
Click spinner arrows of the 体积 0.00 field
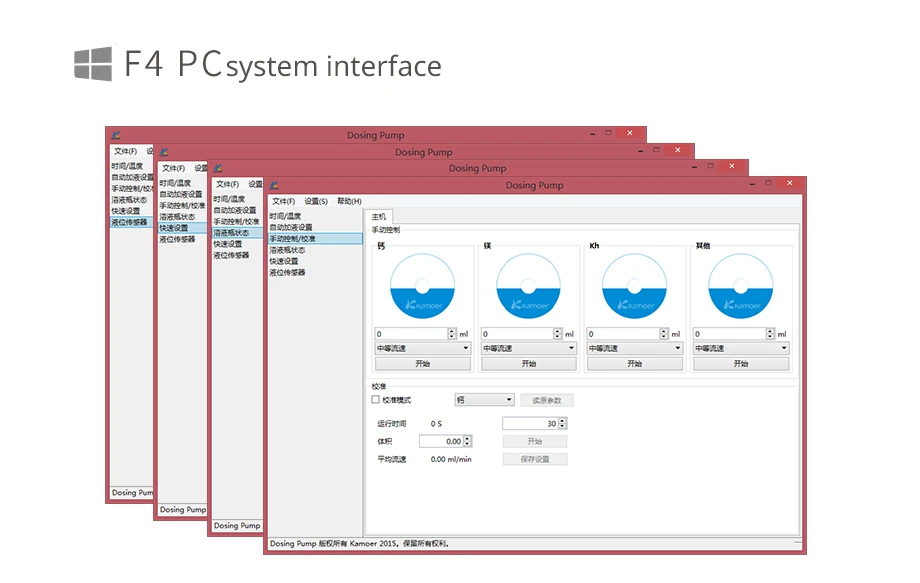pyautogui.click(x=468, y=441)
